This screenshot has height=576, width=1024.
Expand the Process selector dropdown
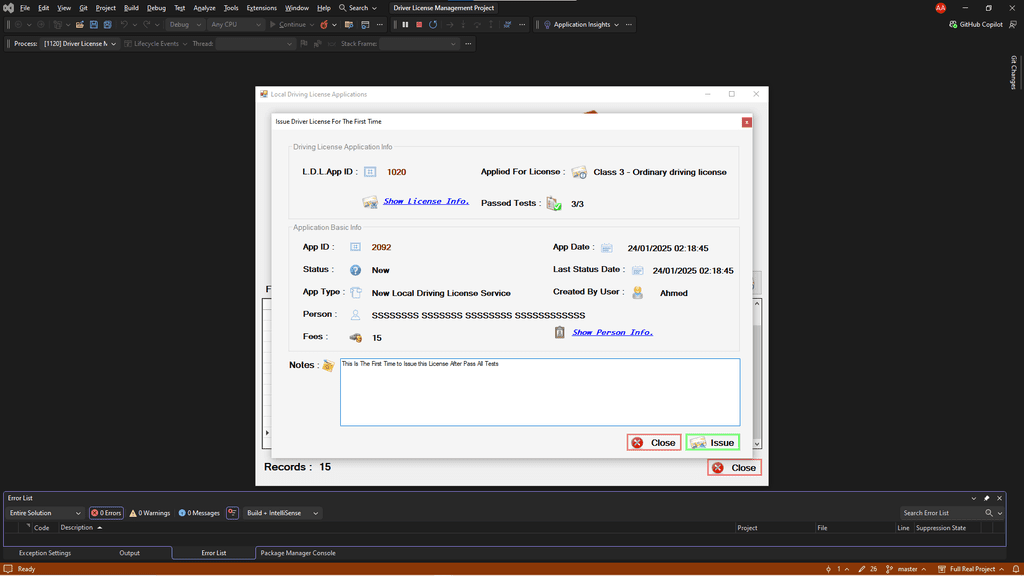coord(112,44)
